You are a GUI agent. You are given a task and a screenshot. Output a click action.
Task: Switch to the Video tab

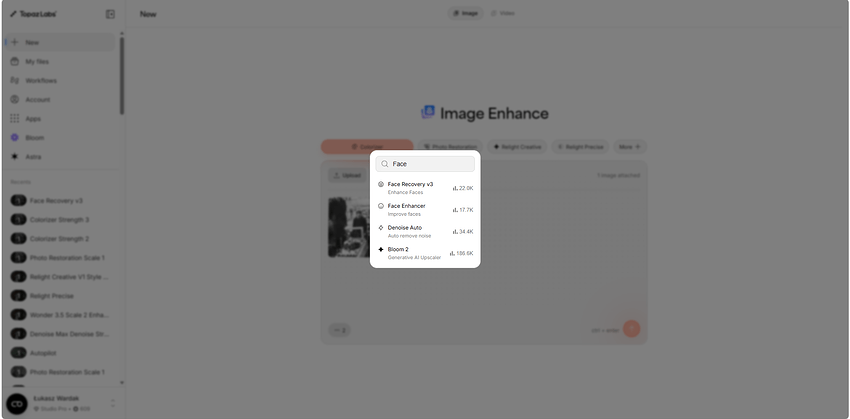coord(503,13)
